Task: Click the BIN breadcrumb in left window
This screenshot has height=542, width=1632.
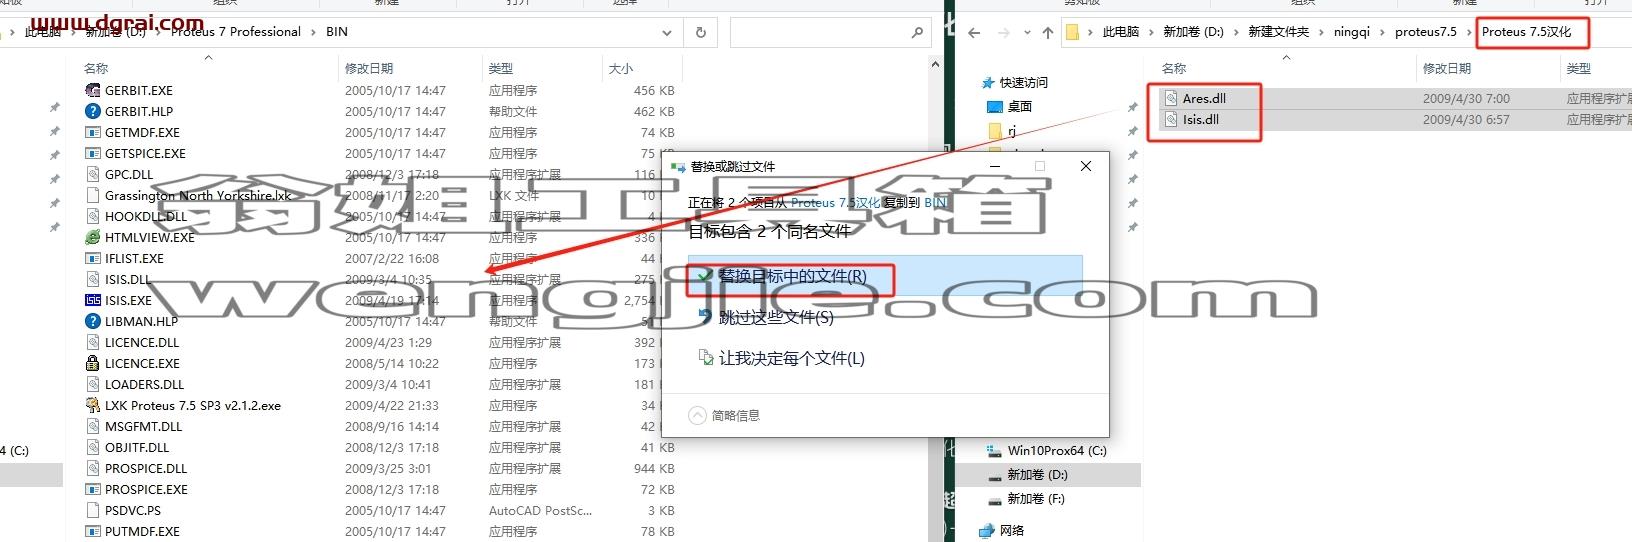Action: coord(337,32)
